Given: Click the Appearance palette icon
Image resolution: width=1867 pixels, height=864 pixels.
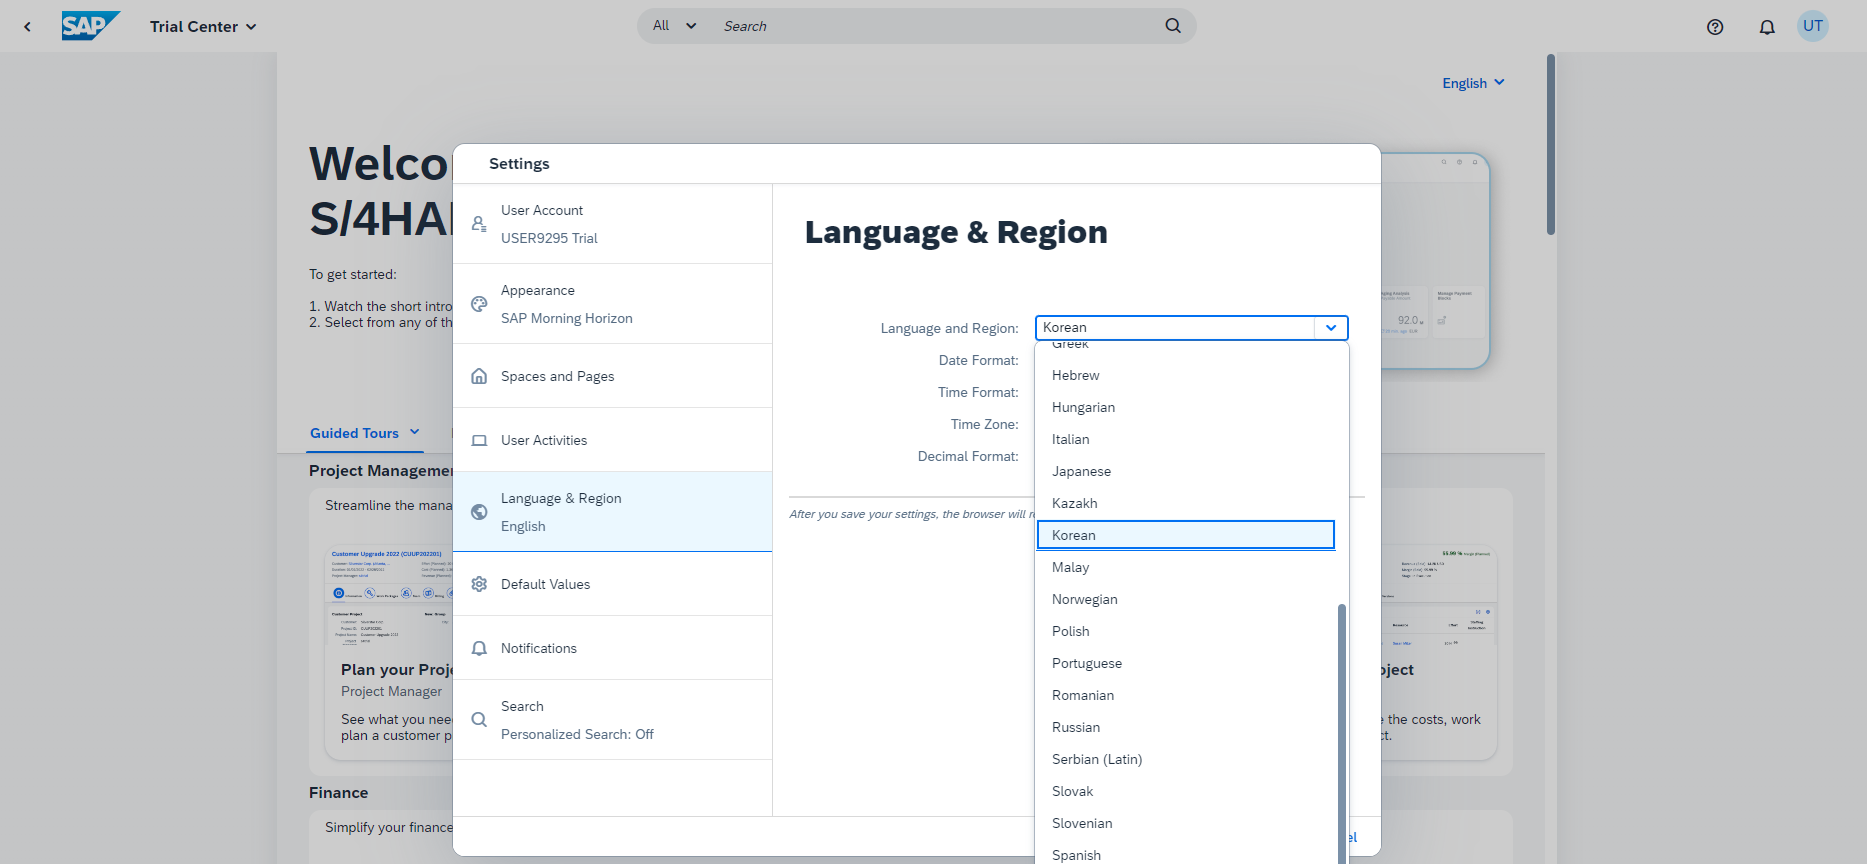Looking at the screenshot, I should (x=479, y=304).
